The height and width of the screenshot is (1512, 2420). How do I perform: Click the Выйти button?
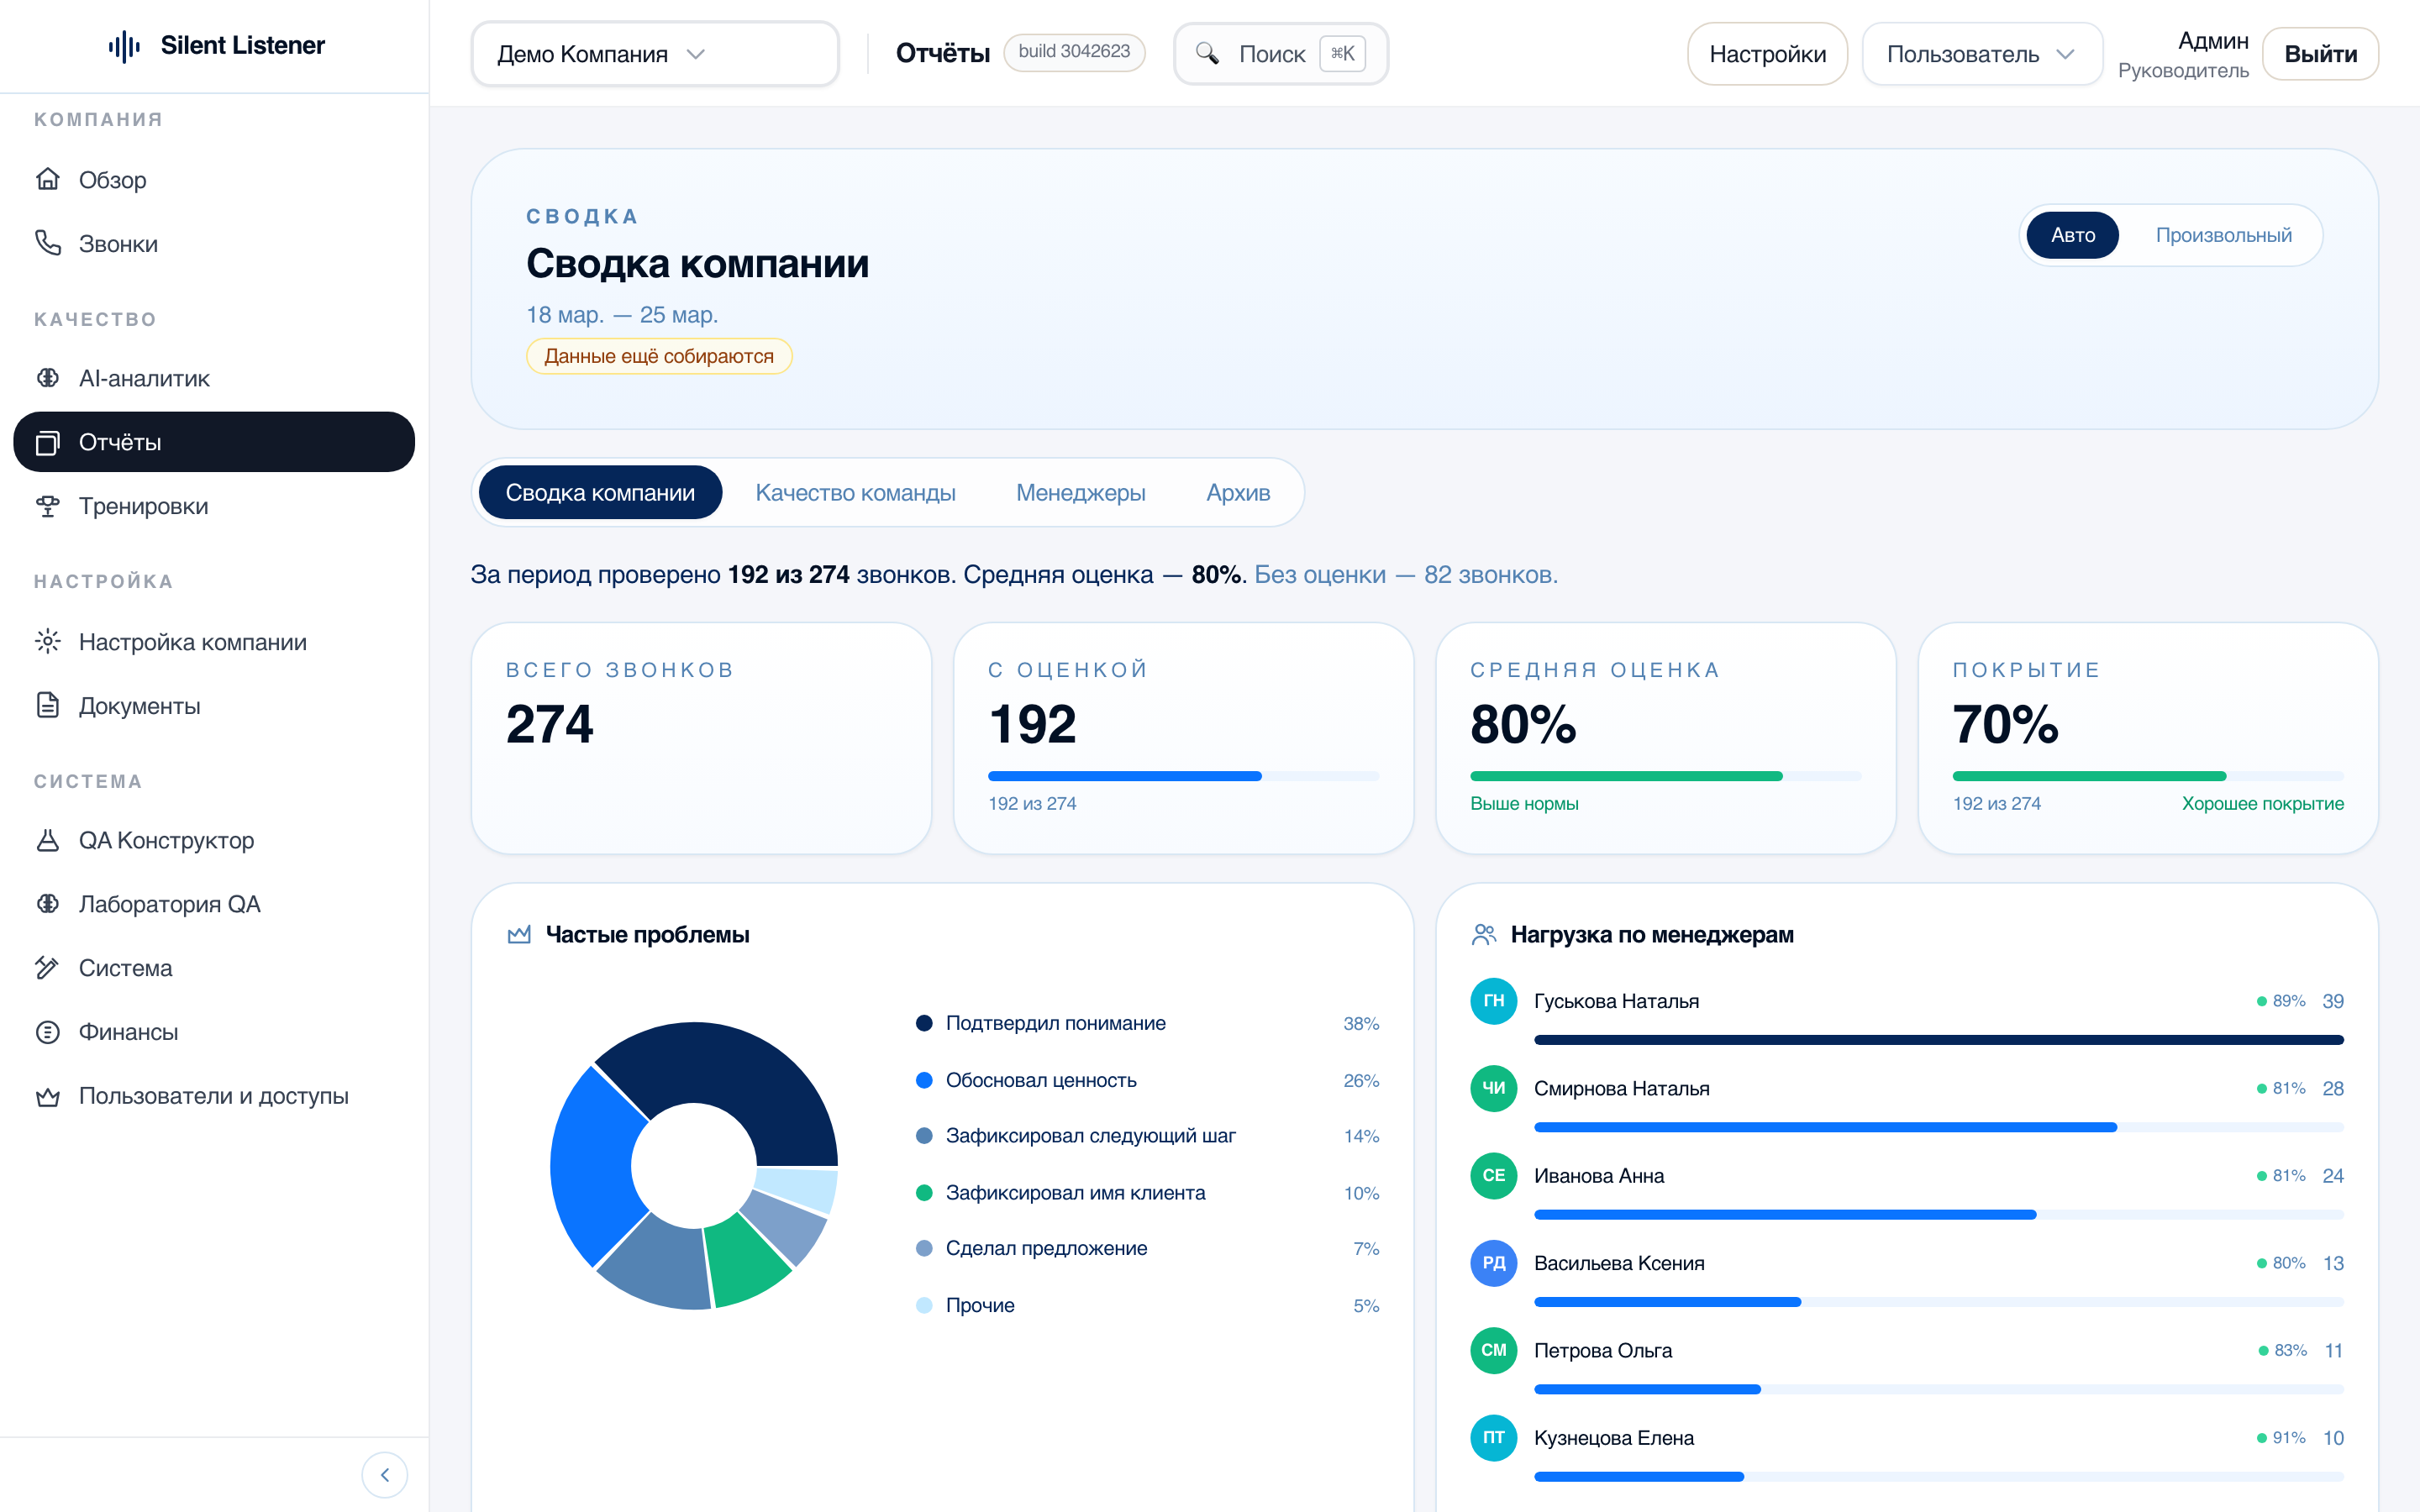(2319, 54)
